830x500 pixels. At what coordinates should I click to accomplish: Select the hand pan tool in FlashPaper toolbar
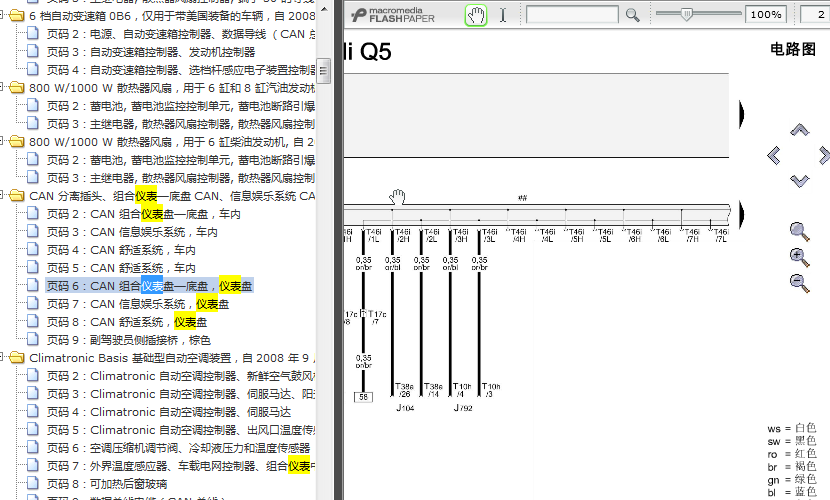click(x=476, y=15)
